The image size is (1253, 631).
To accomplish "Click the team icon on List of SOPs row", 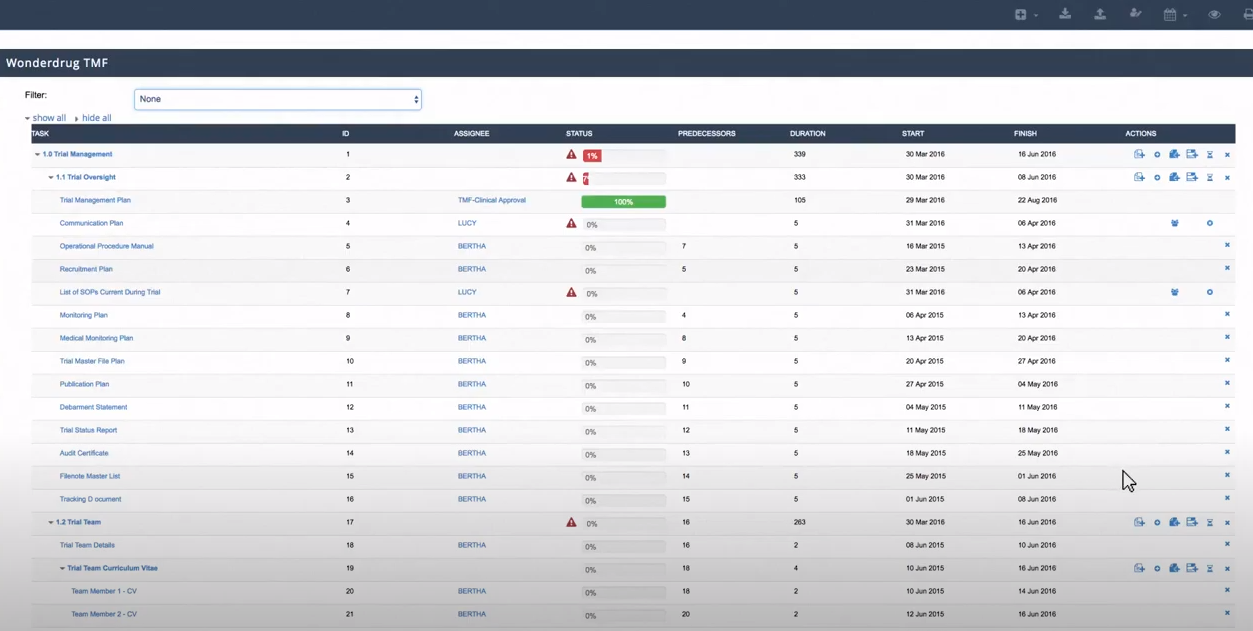I will [x=1174, y=292].
